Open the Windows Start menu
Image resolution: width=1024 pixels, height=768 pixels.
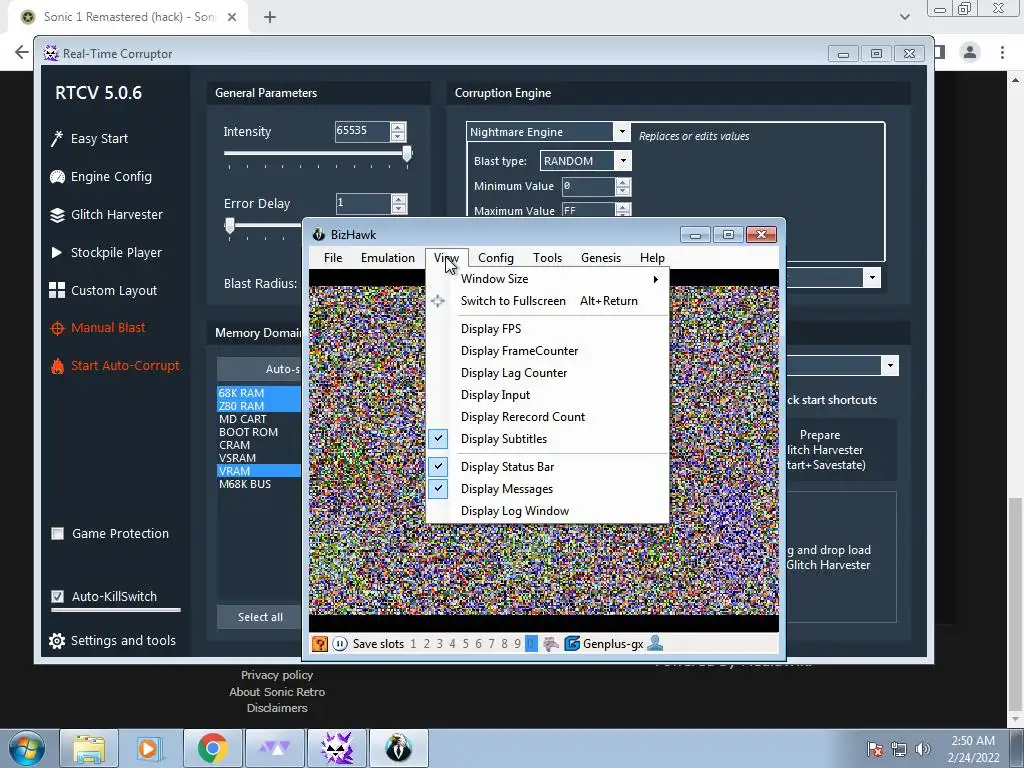click(27, 748)
